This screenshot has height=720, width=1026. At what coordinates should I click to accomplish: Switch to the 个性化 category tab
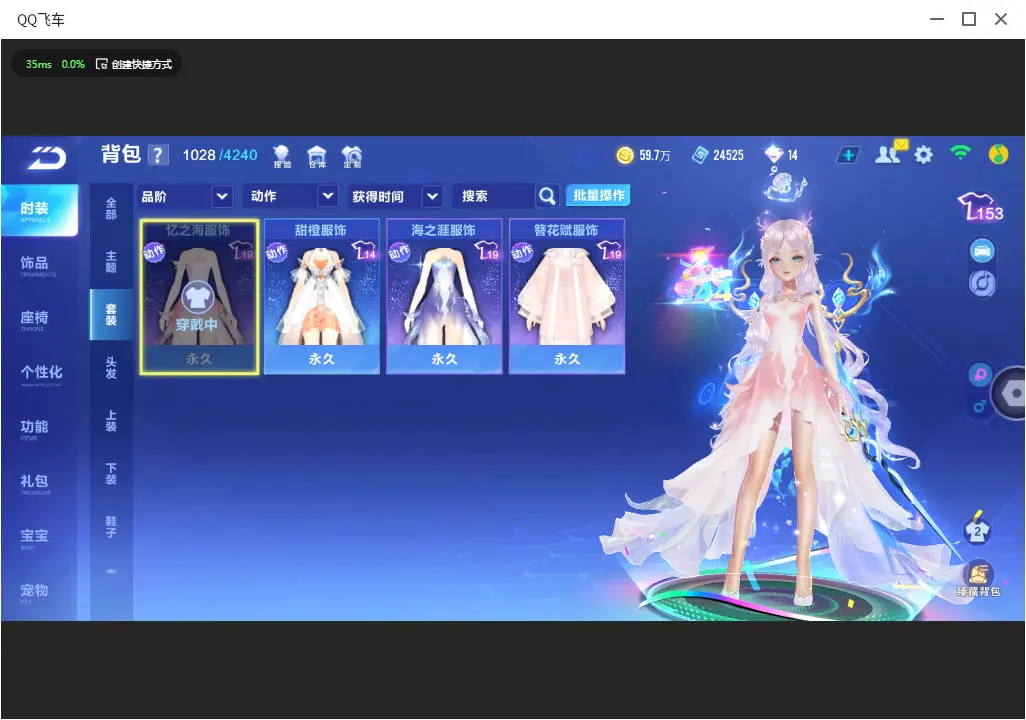click(x=39, y=373)
